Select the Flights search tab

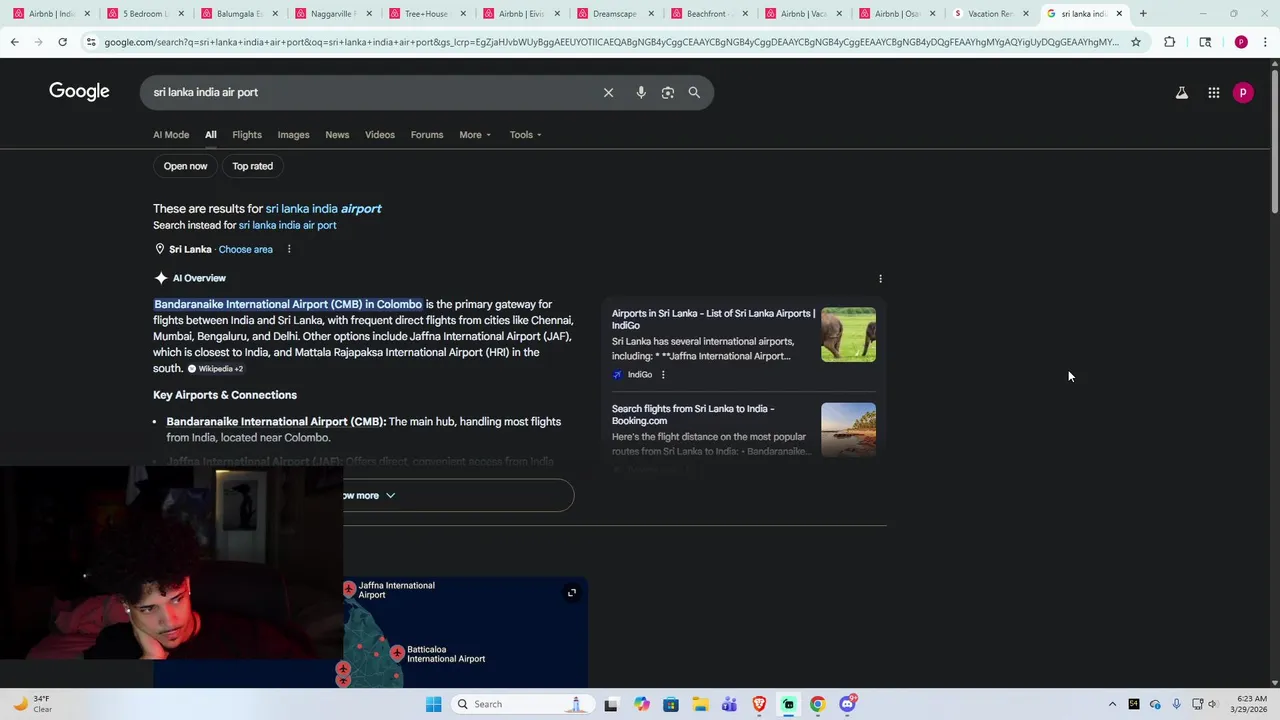(x=247, y=135)
